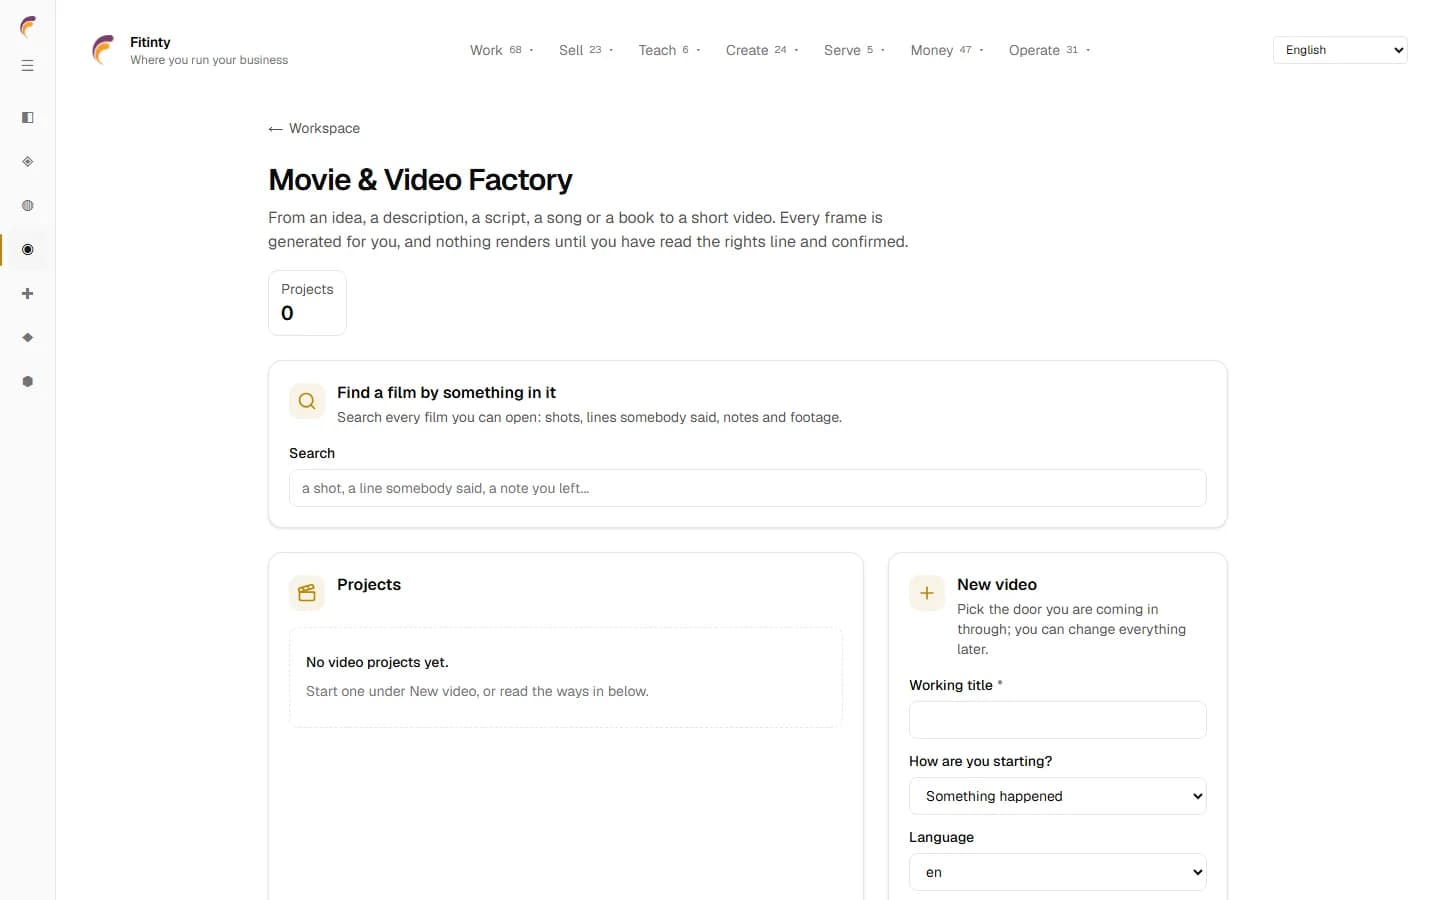Click the plus icon beside New video
This screenshot has height=900, width=1440.
pyautogui.click(x=927, y=593)
